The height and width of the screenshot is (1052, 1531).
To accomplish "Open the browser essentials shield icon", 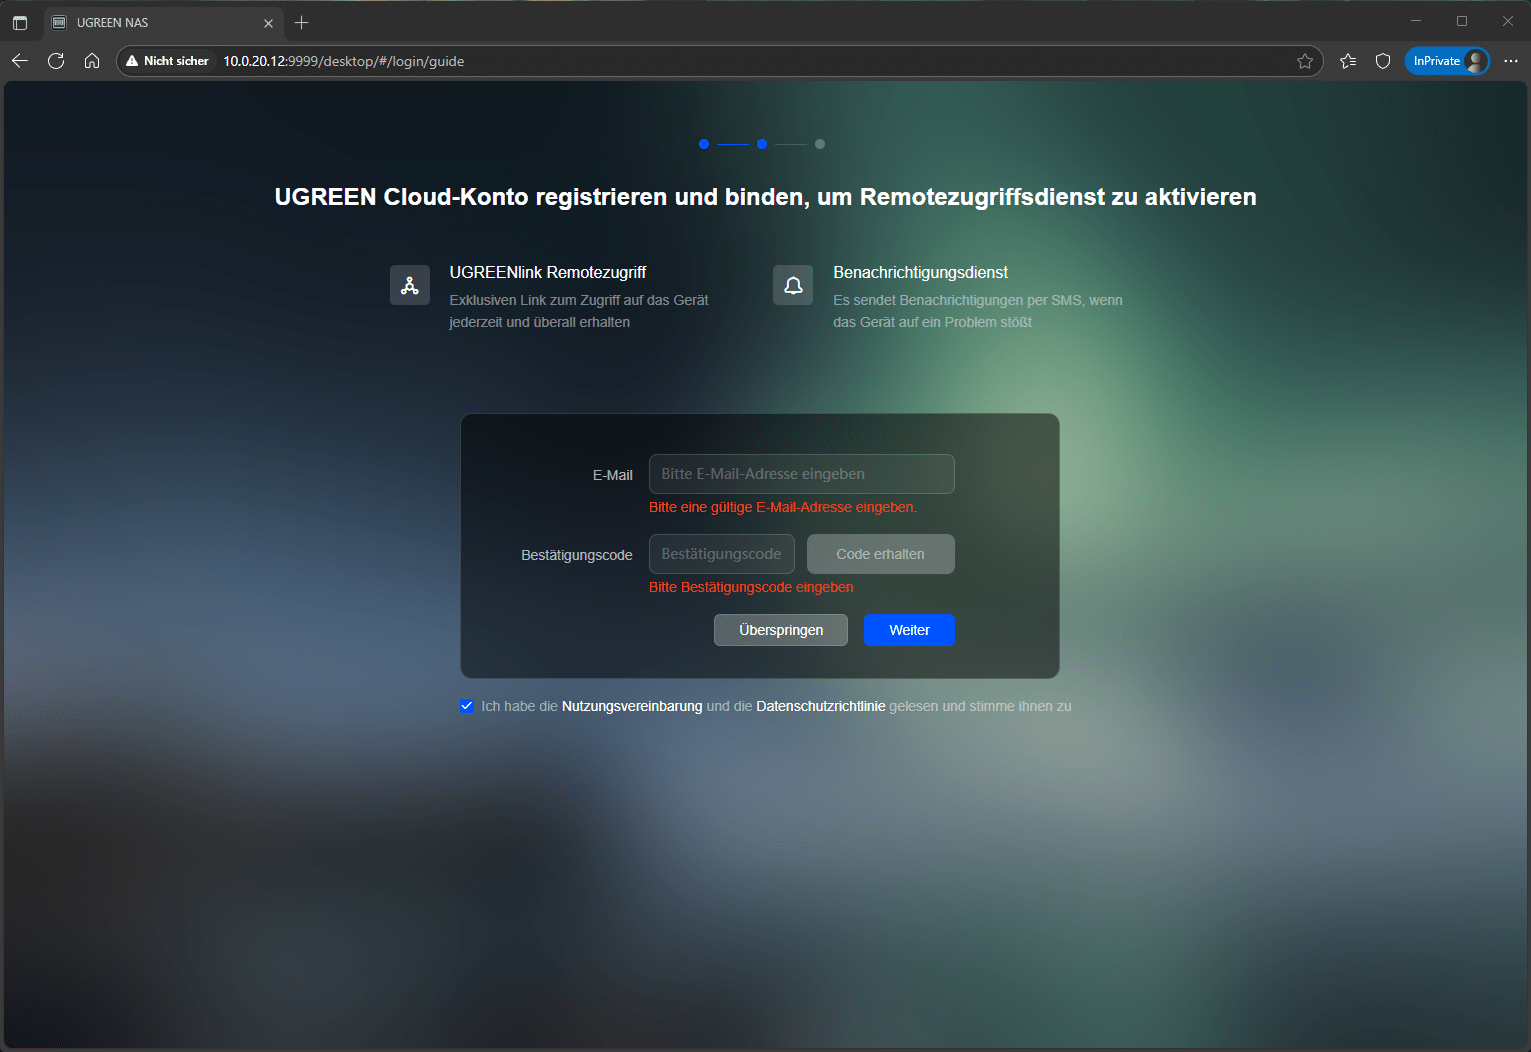I will click(x=1383, y=61).
